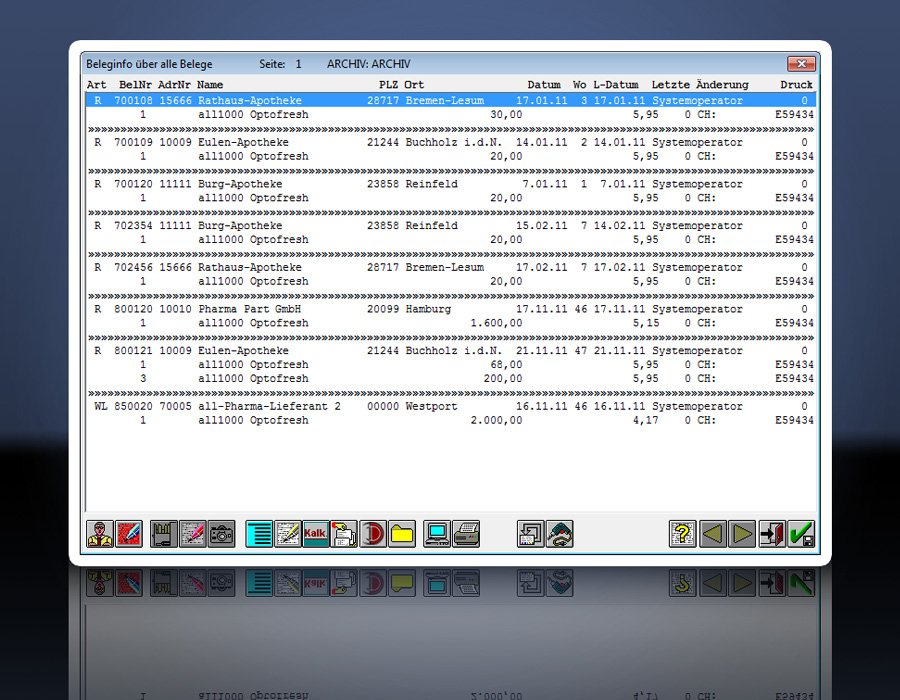The width and height of the screenshot is (900, 700).
Task: Open help with the question mark icon
Action: [x=682, y=534]
